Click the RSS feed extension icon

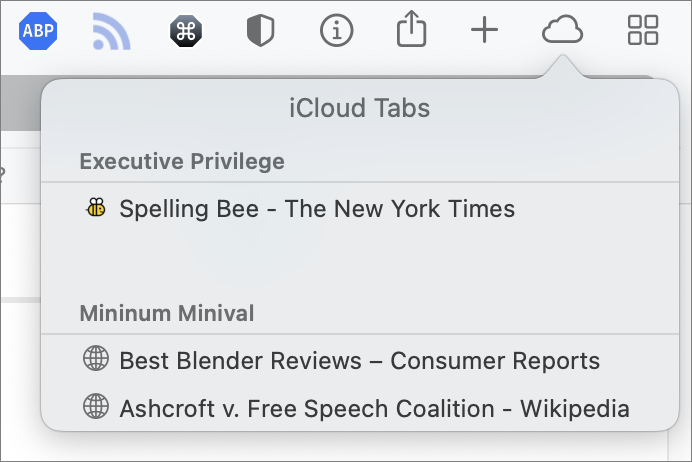point(111,31)
